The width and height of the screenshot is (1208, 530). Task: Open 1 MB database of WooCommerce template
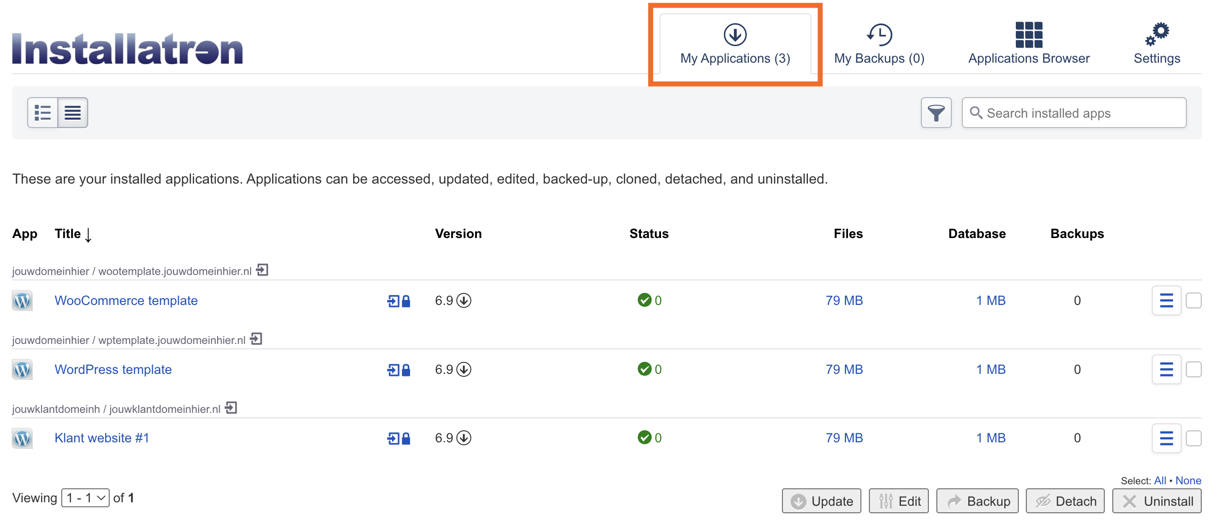pos(990,301)
